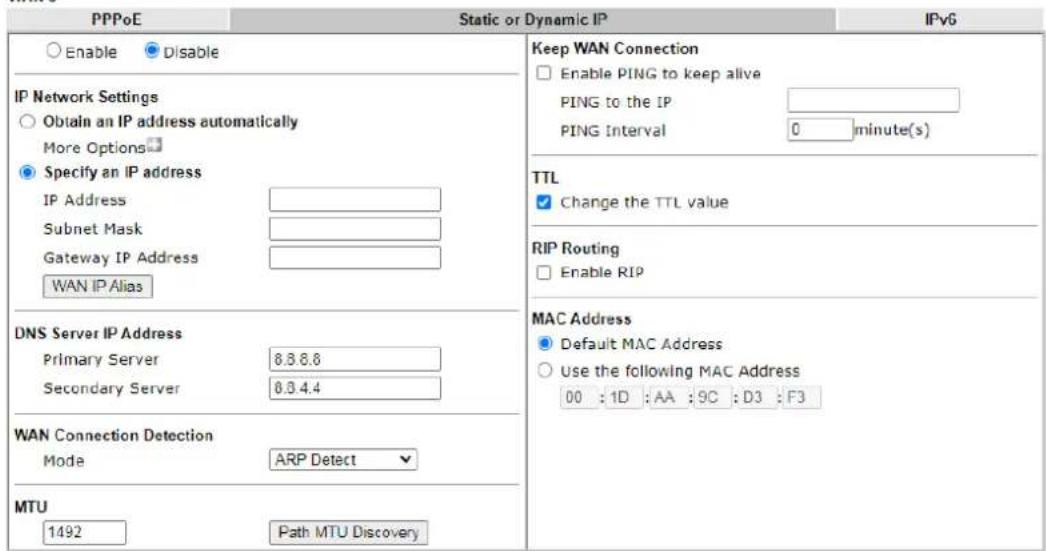Open the Static or Dynamic IP tab
This screenshot has height=551, width=1046.
532,19
